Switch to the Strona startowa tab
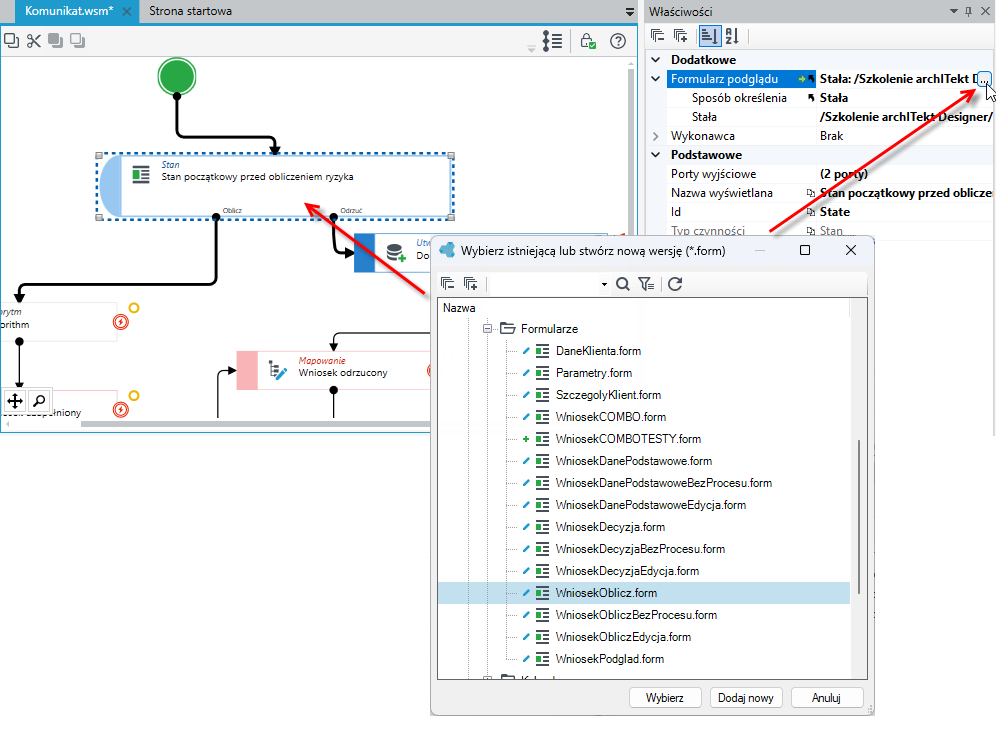 click(191, 11)
